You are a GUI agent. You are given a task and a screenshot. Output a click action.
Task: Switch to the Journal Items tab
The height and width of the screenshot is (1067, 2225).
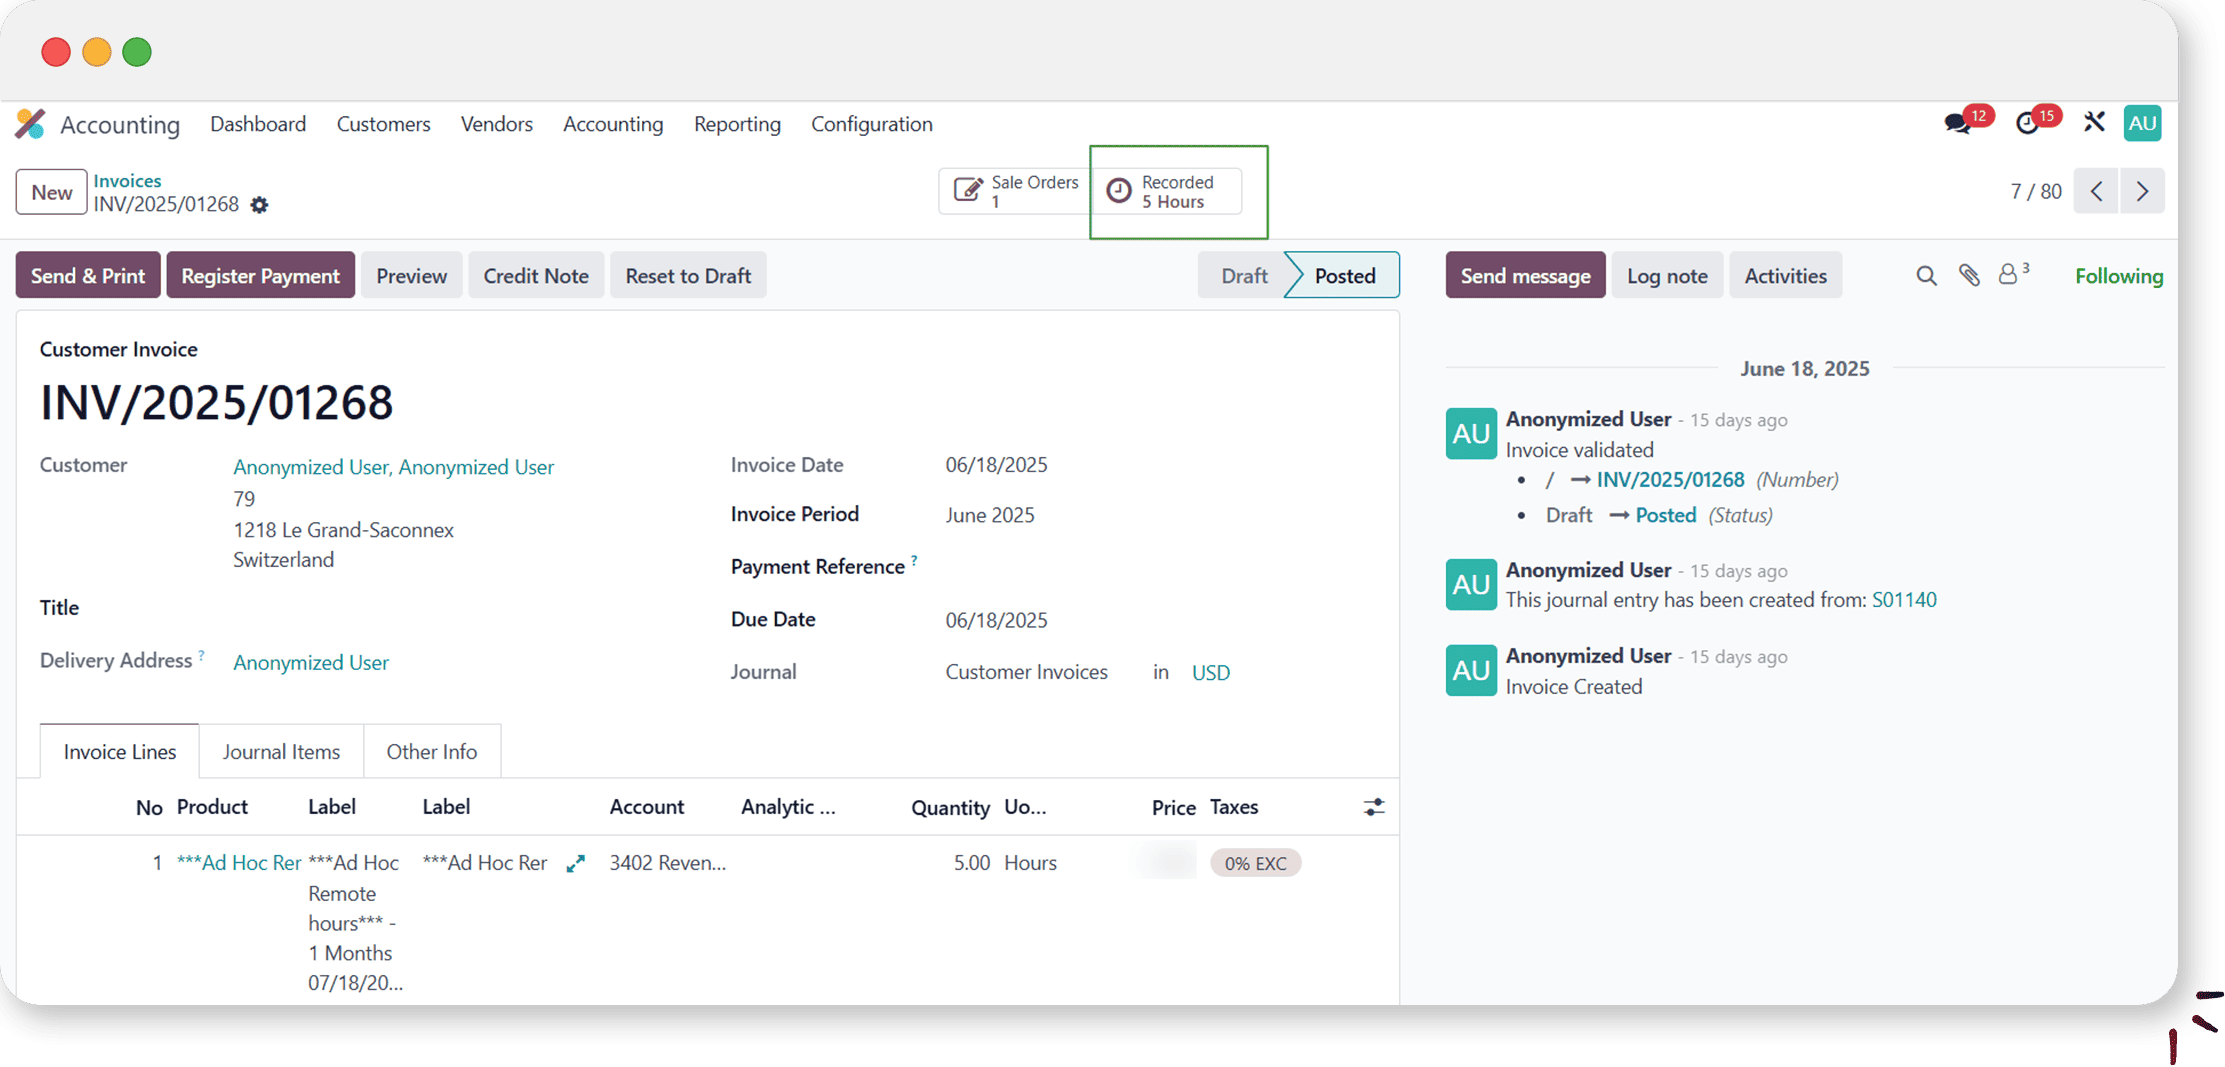coord(281,752)
